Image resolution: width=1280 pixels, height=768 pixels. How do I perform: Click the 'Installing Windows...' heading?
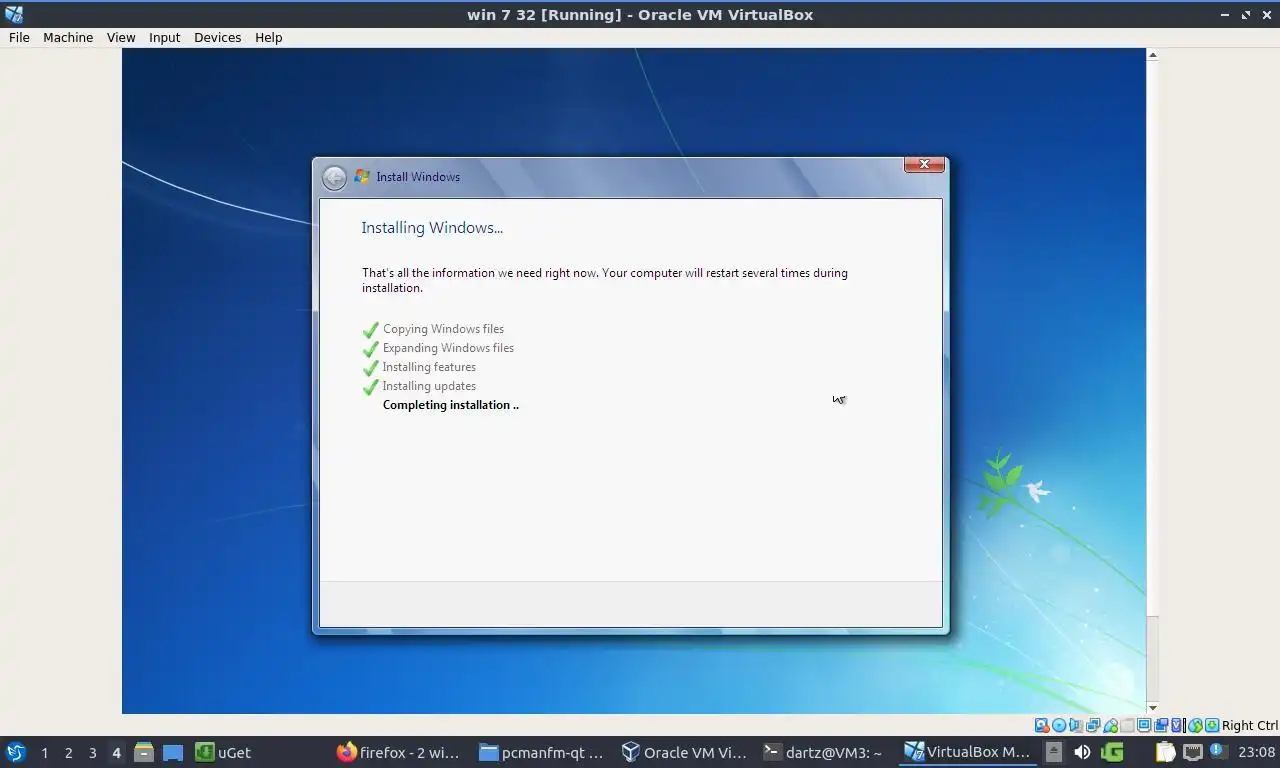[x=432, y=228]
